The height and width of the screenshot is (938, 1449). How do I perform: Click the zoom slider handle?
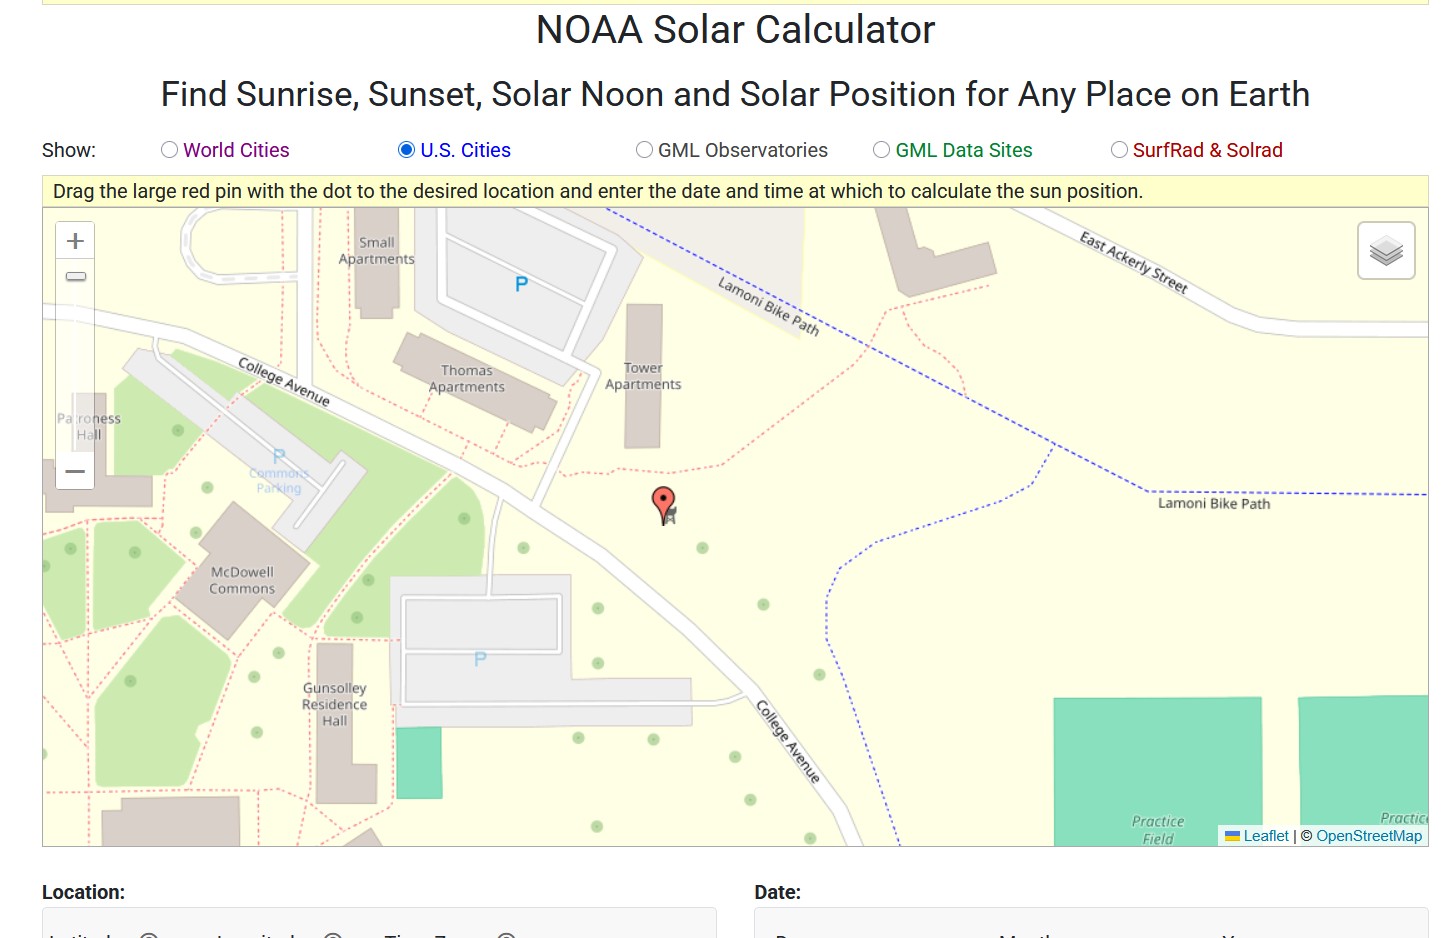coord(76,277)
